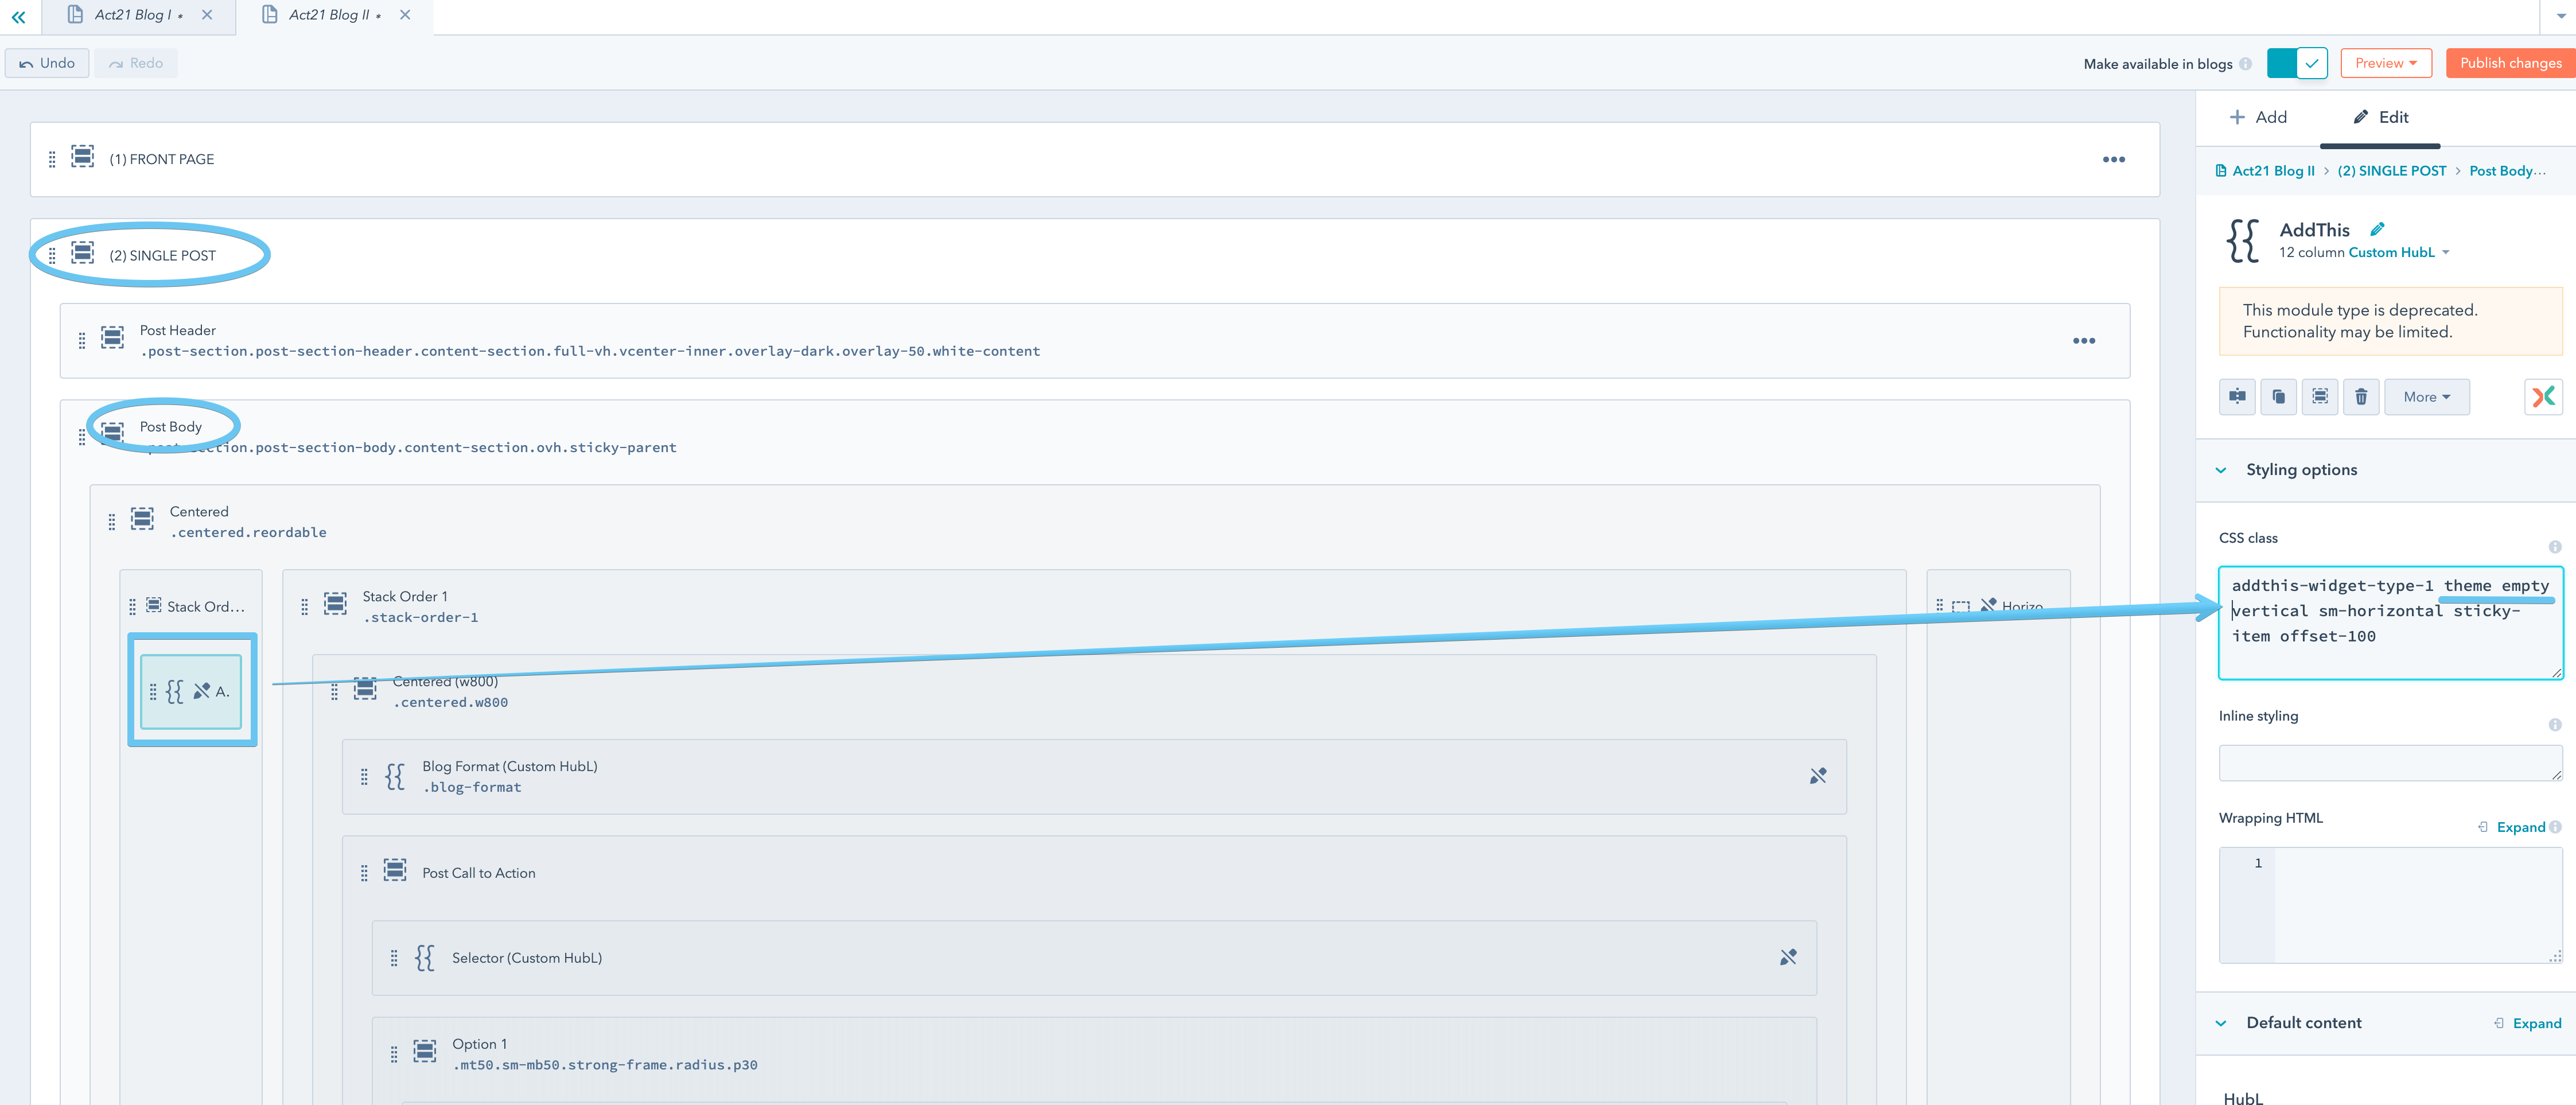Open the More dropdown
This screenshot has width=2576, height=1105.
pyautogui.click(x=2426, y=397)
